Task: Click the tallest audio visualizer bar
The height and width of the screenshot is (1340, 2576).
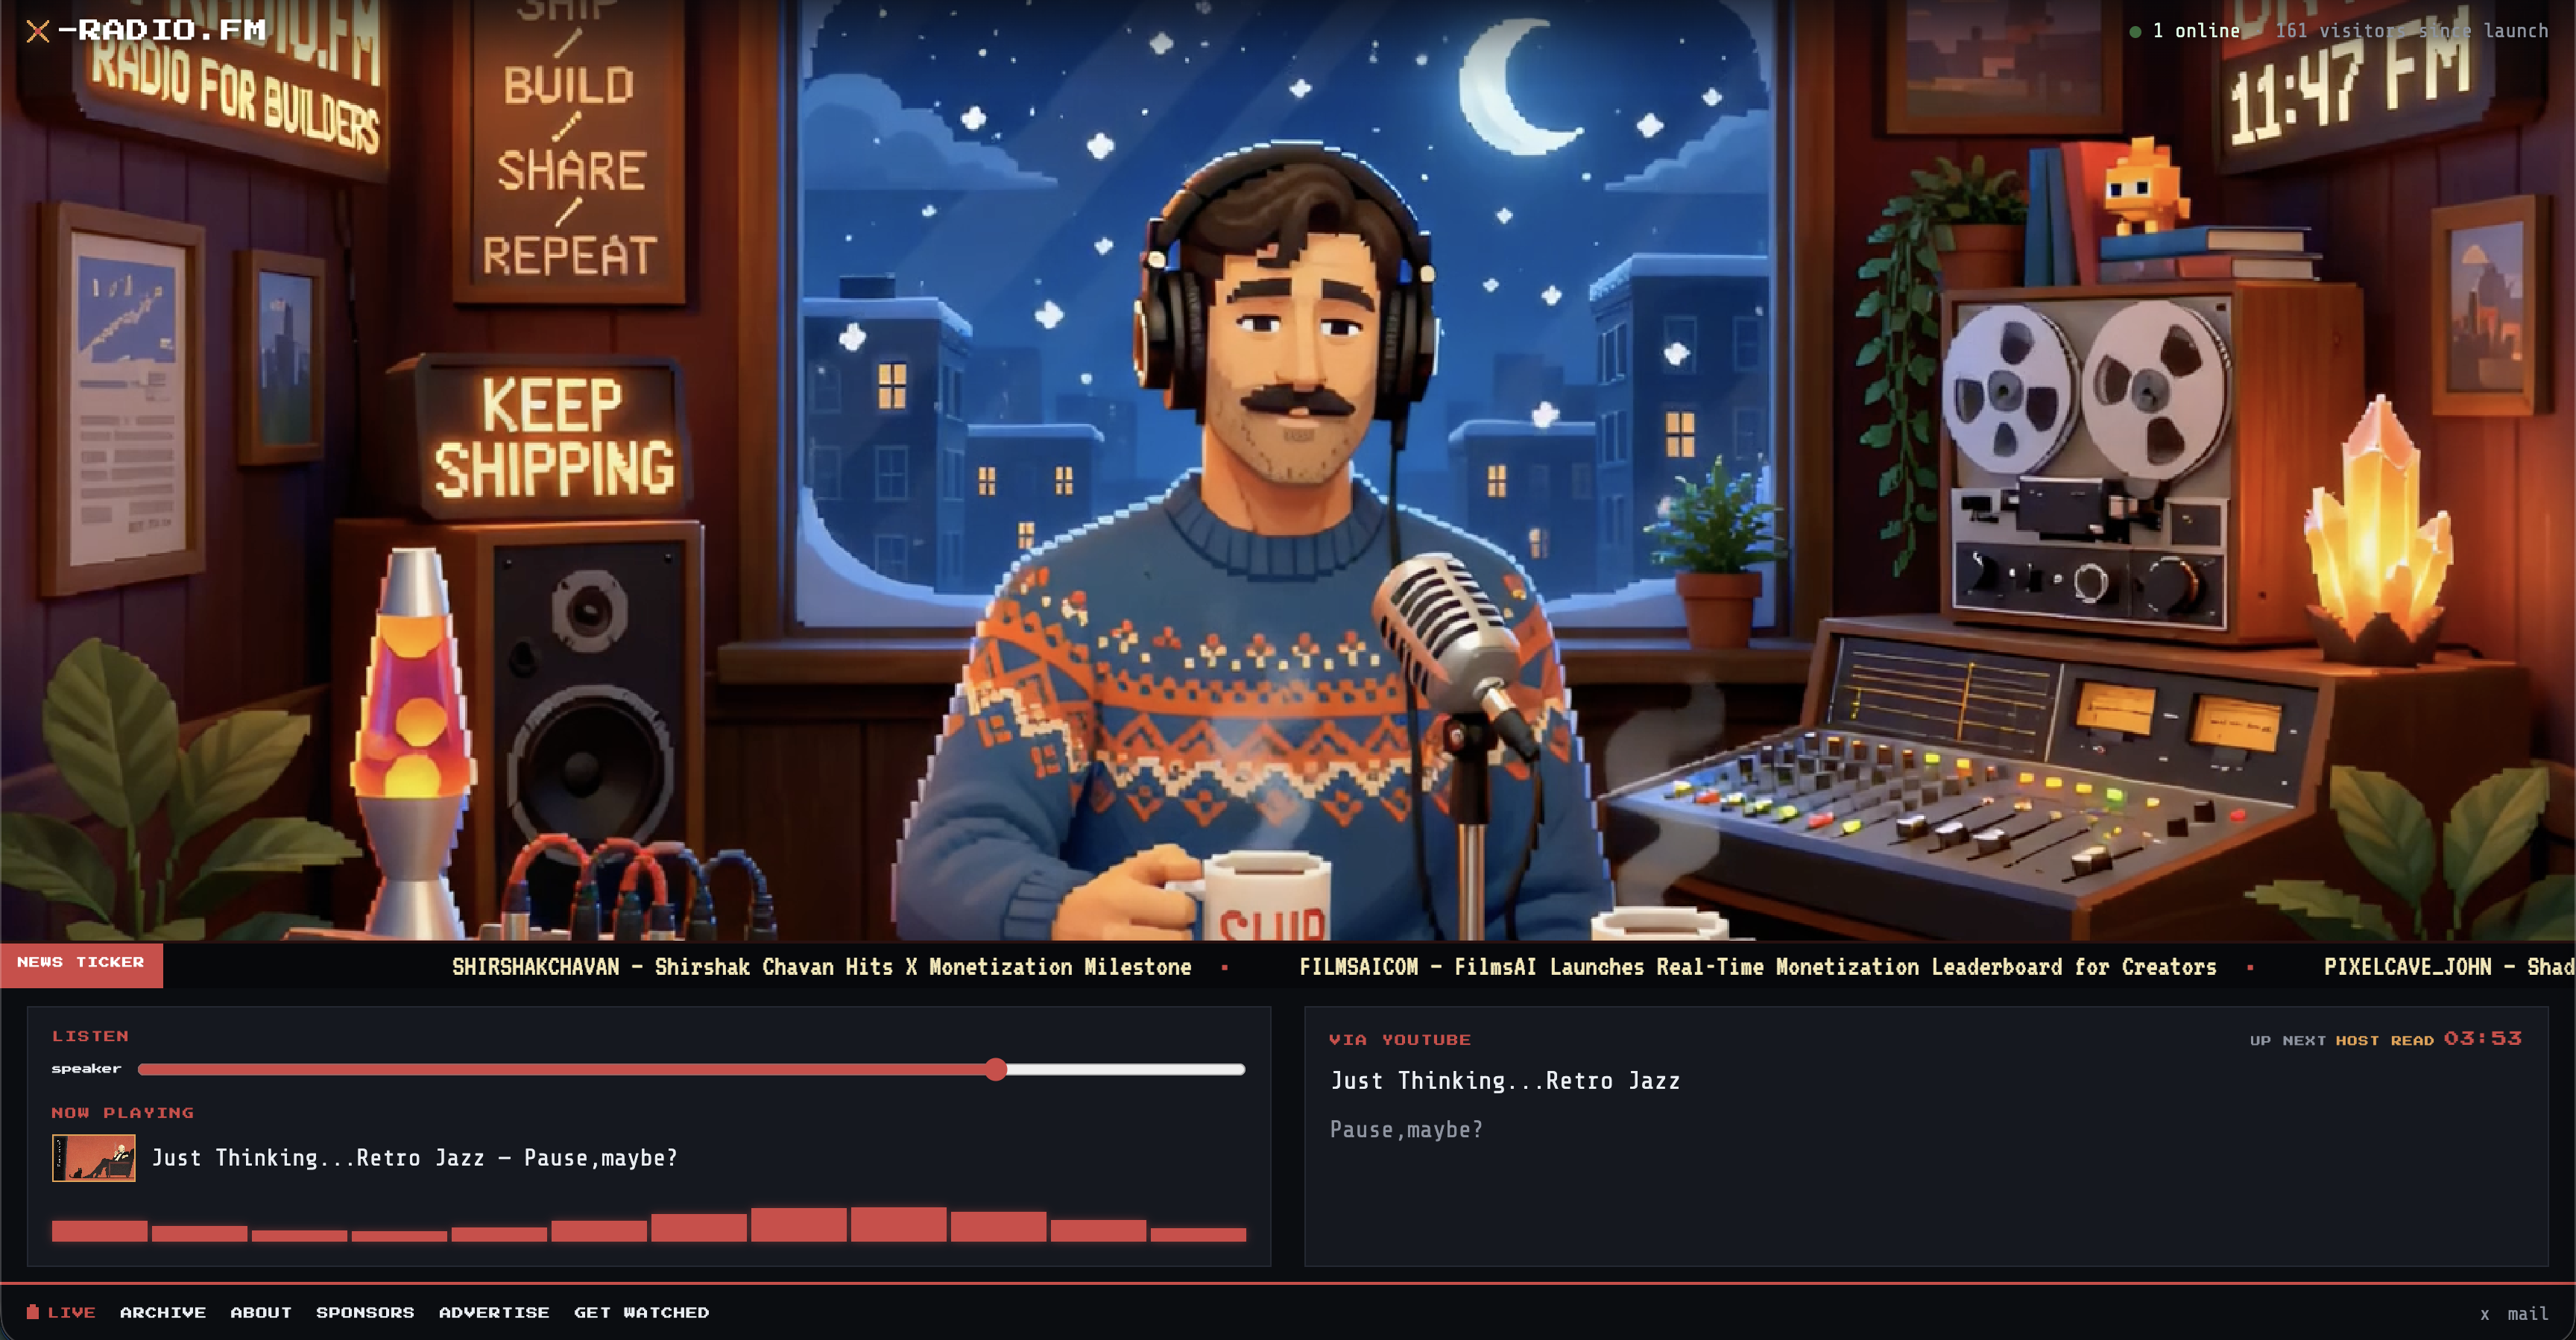Action: coord(898,1224)
